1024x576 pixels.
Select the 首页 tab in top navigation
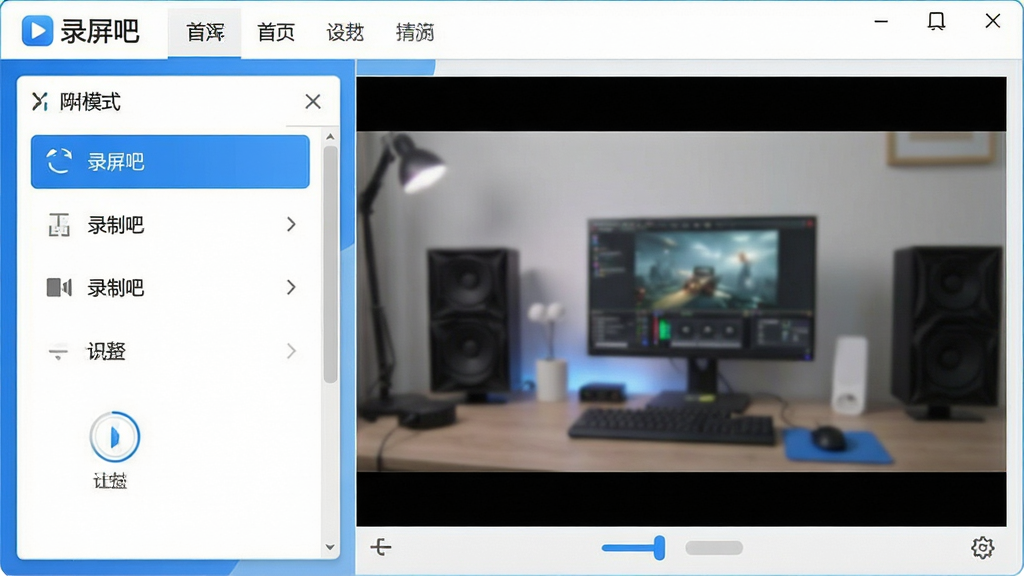click(x=276, y=32)
